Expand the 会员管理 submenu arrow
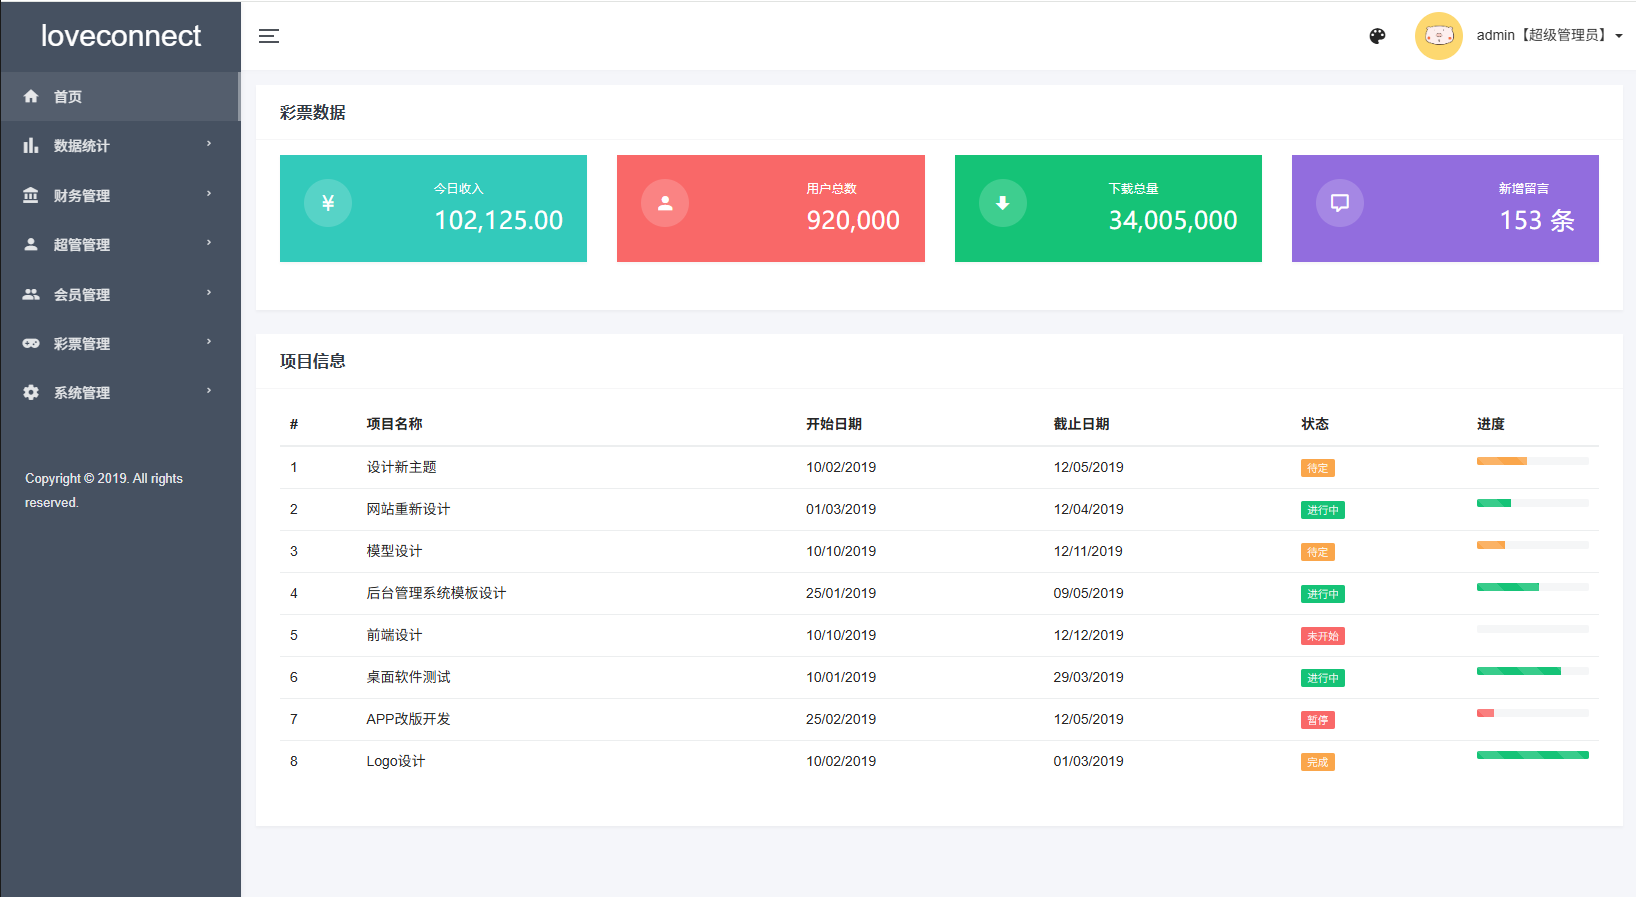 point(209,293)
